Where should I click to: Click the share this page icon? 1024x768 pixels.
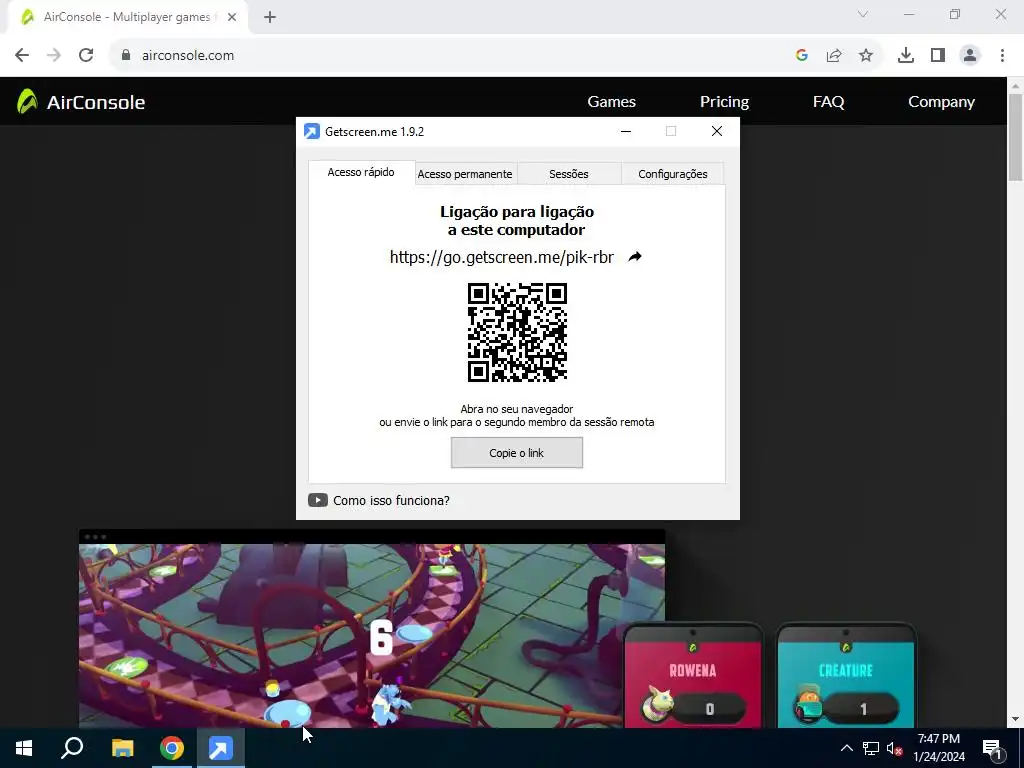834,55
